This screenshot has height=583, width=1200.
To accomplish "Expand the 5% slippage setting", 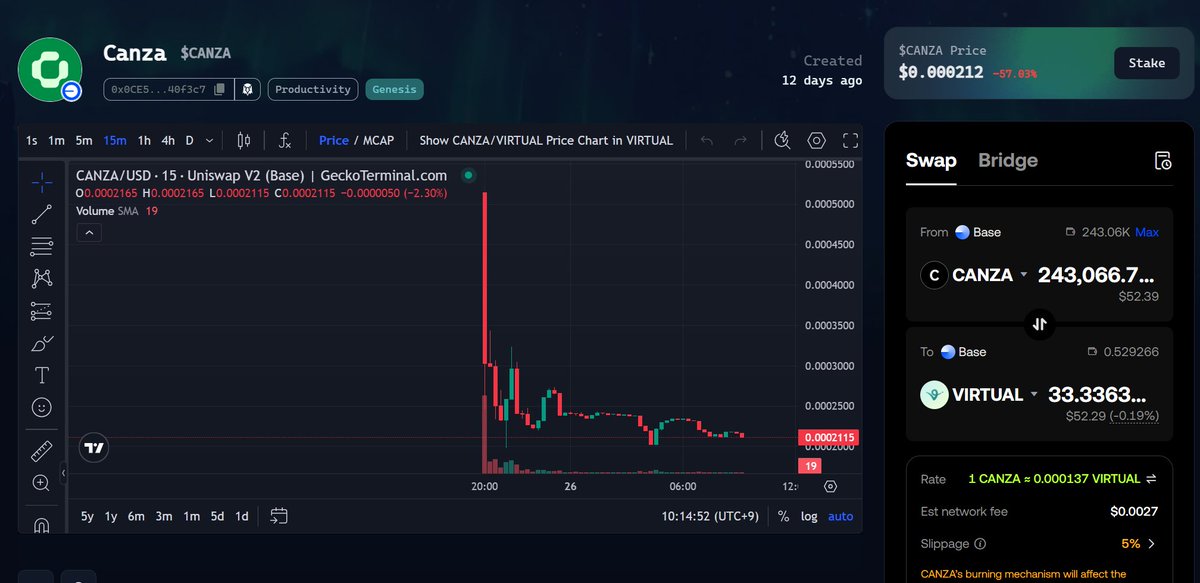I will pyautogui.click(x=1139, y=544).
